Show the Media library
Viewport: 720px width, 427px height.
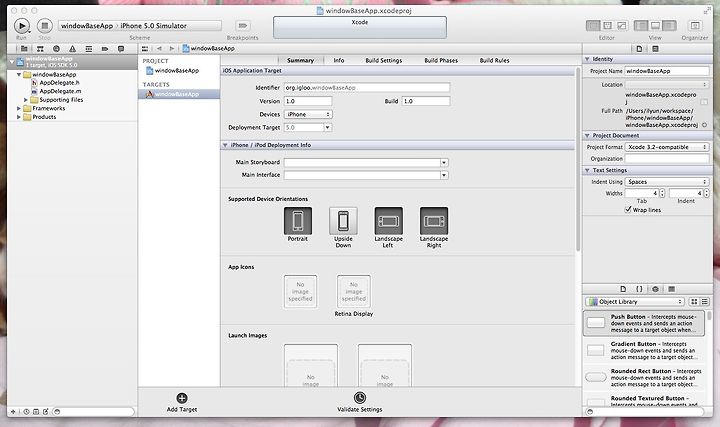tap(671, 289)
